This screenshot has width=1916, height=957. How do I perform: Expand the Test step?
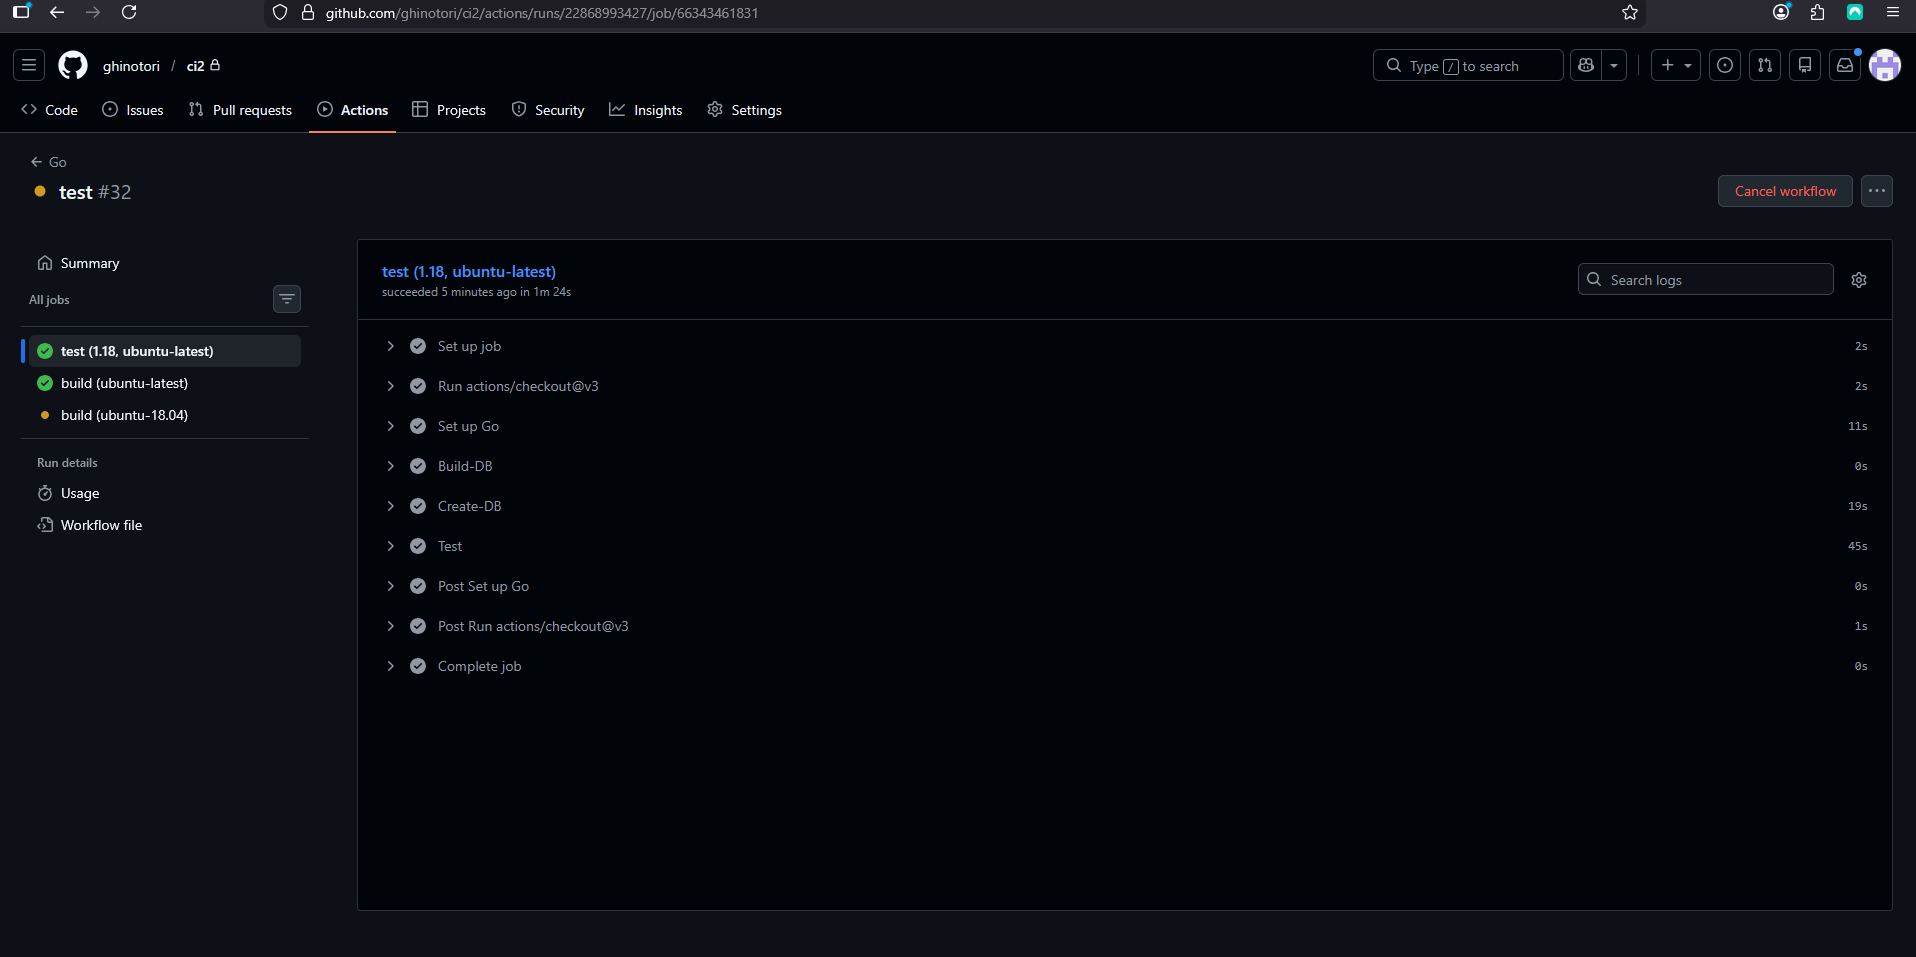pos(1125,546)
